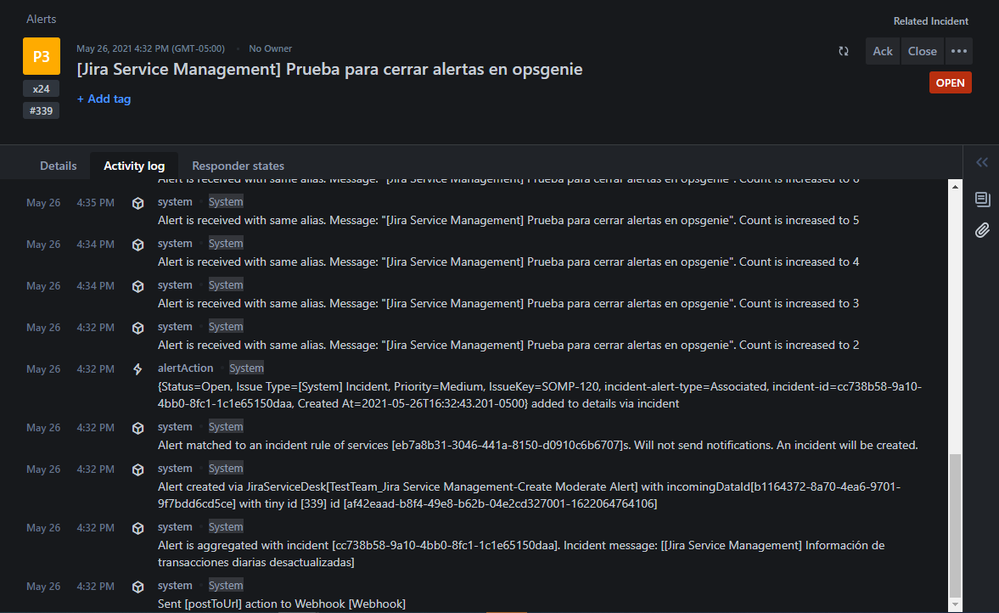Click system cube icon for count 3 entry
Image resolution: width=999 pixels, height=613 pixels.
click(x=138, y=286)
